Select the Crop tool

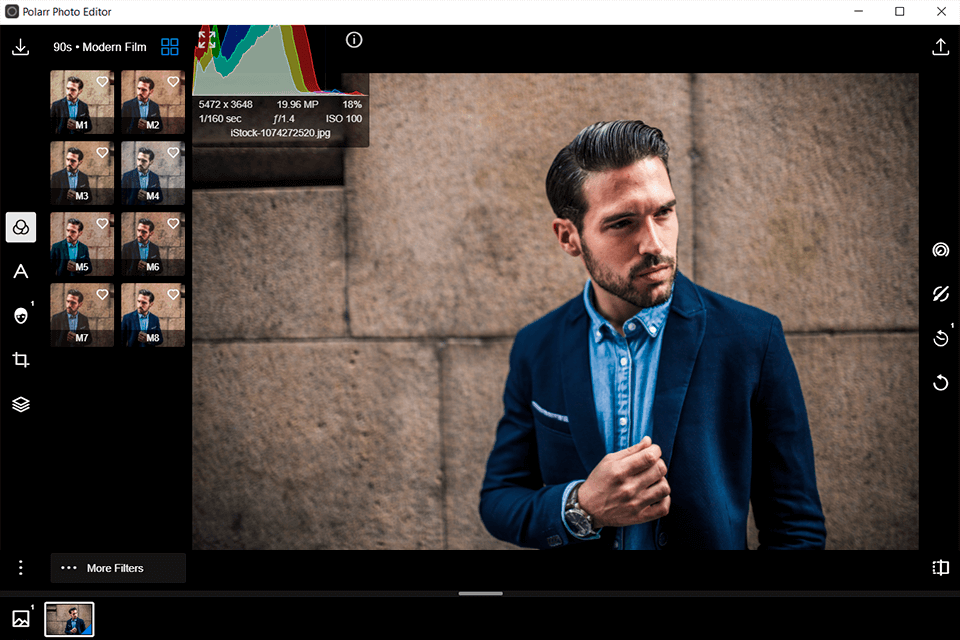tap(20, 359)
